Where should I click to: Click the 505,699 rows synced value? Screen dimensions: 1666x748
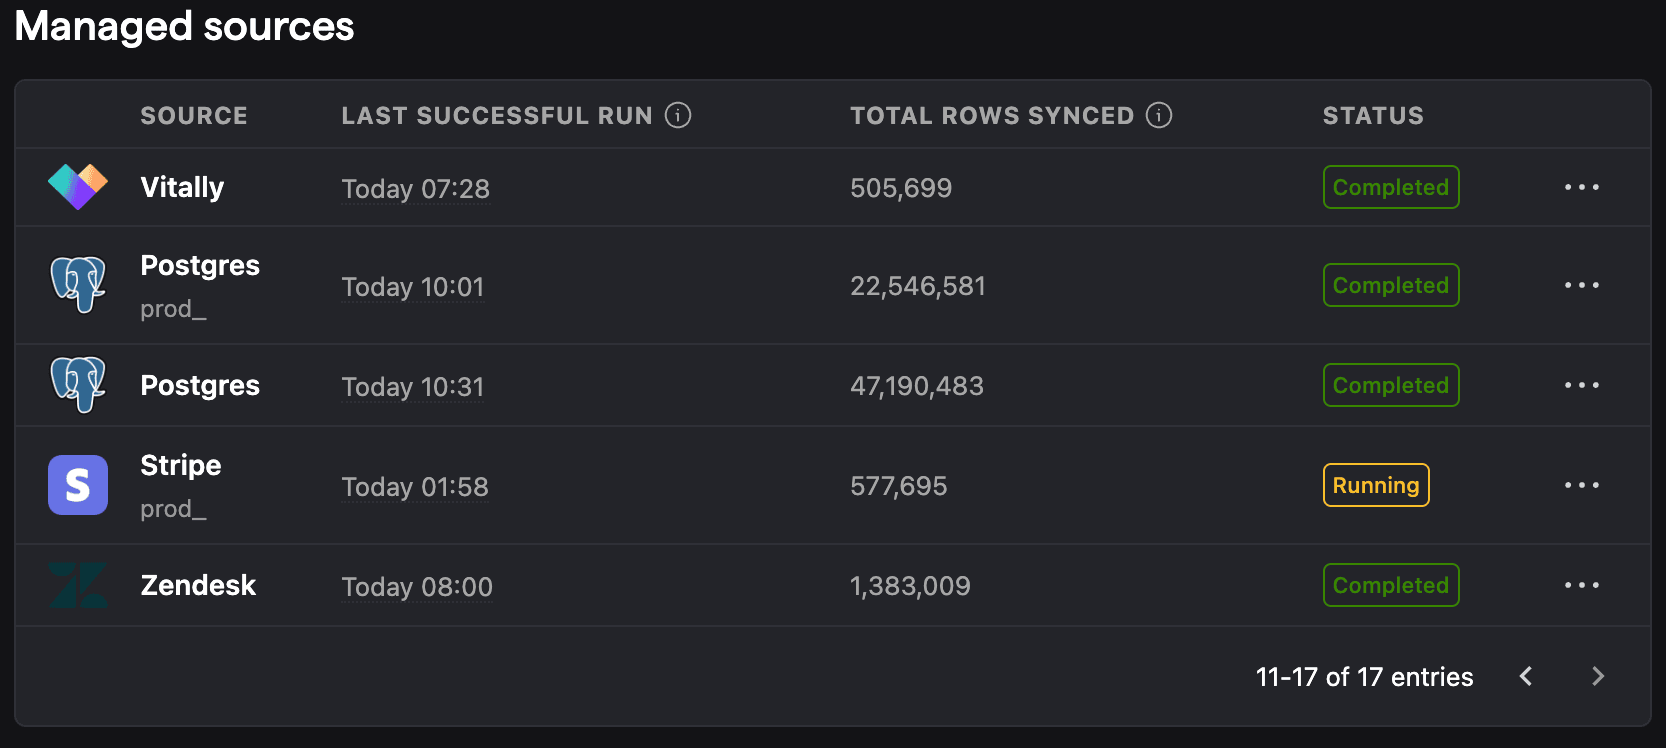[901, 188]
